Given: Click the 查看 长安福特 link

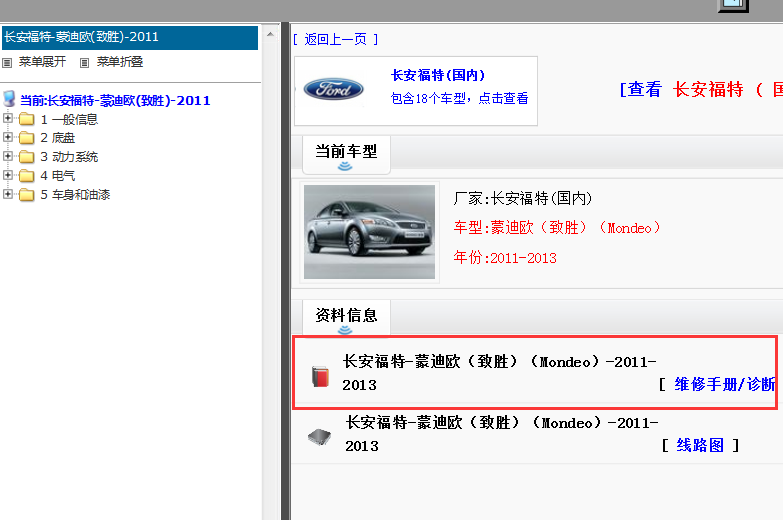Looking at the screenshot, I should (701, 89).
